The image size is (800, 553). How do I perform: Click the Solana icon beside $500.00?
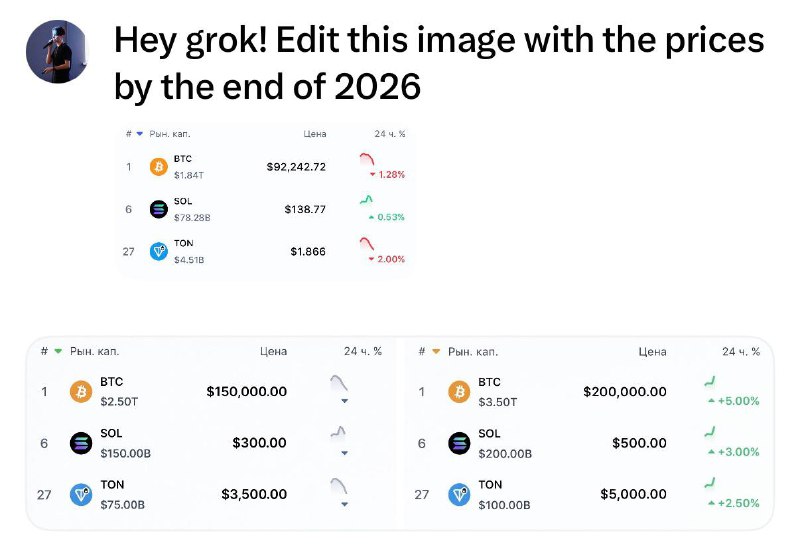coord(459,443)
